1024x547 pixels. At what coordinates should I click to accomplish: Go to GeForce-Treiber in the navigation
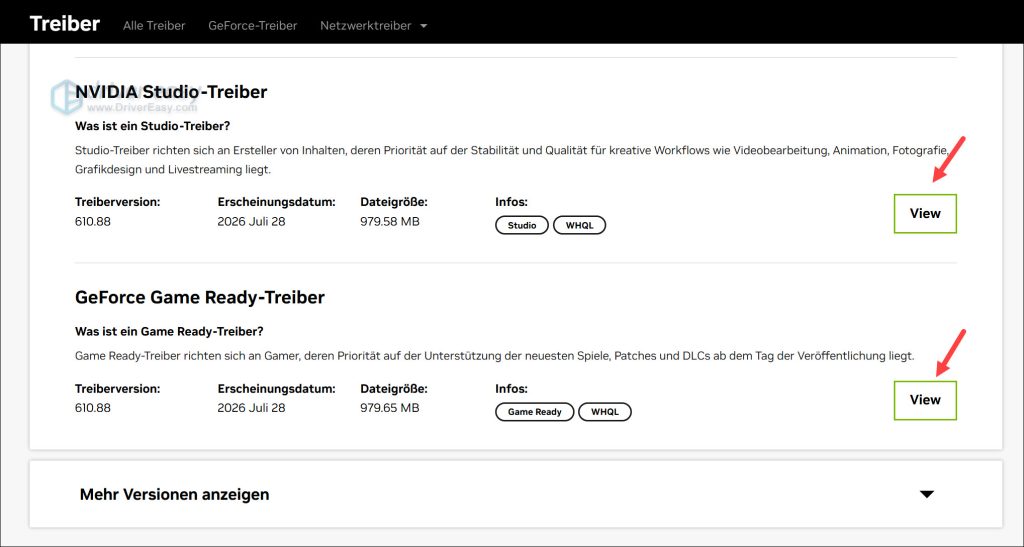pos(253,25)
